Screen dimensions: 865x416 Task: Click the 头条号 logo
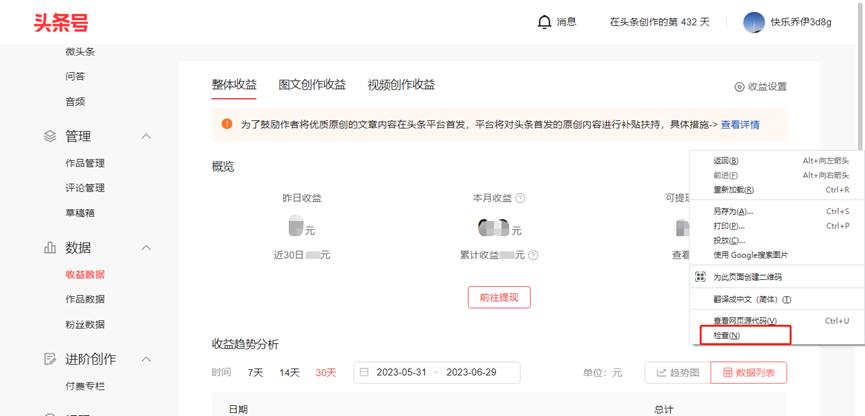61,23
